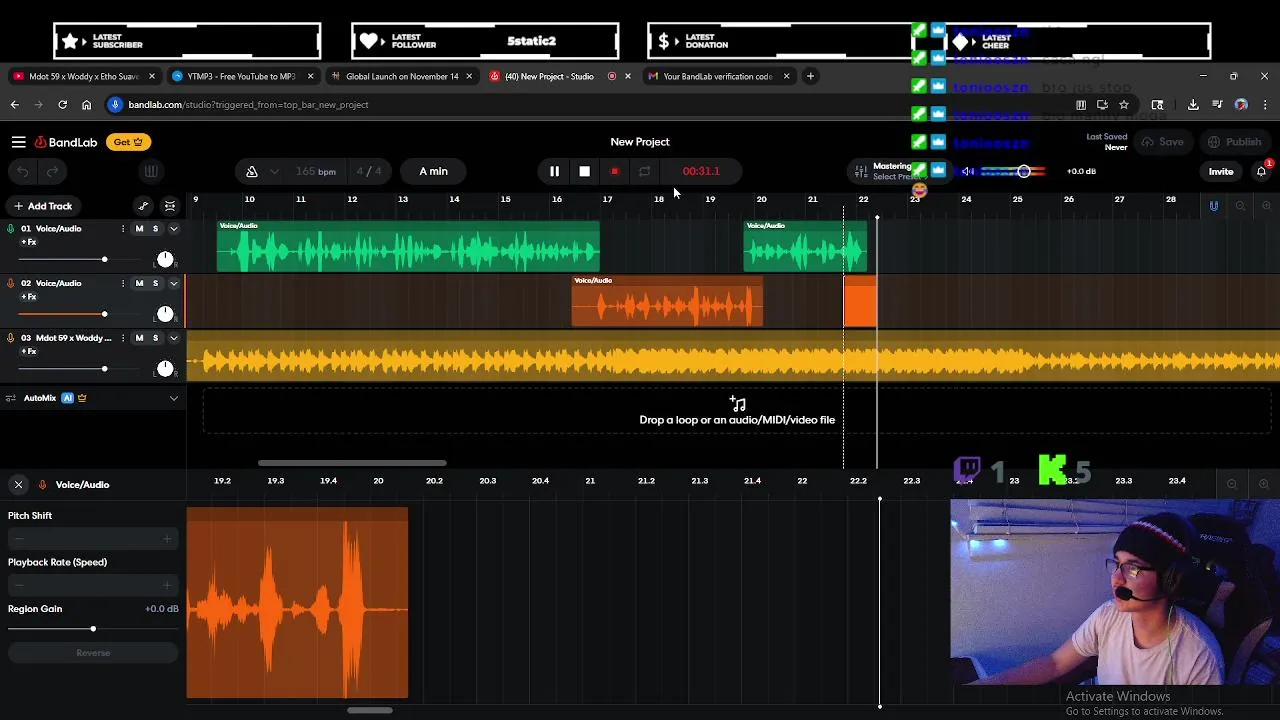Open a new browser tab
Viewport: 1280px width, 720px height.
811,76
